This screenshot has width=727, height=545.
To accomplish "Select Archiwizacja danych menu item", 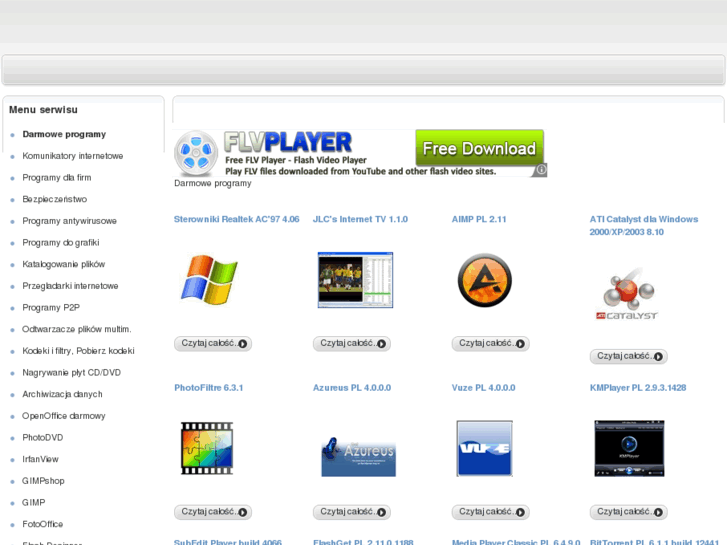I will coord(62,394).
